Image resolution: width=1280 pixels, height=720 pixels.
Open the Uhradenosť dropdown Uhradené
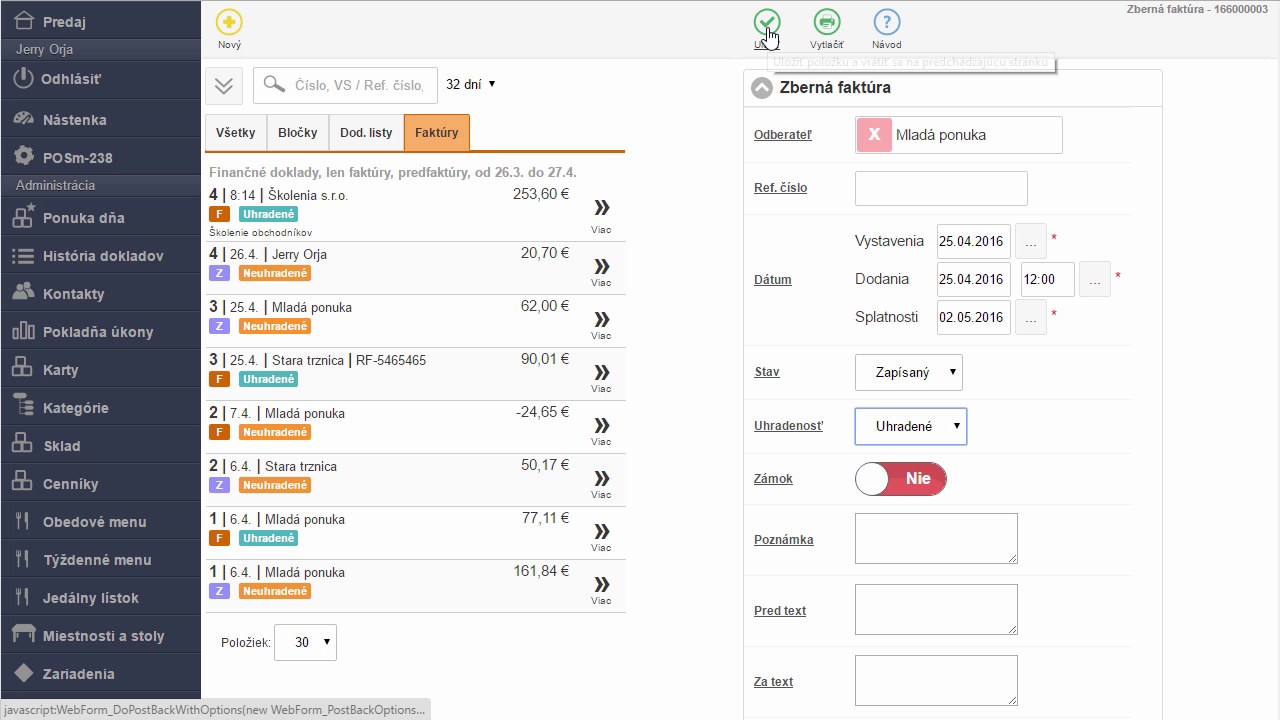tap(911, 426)
